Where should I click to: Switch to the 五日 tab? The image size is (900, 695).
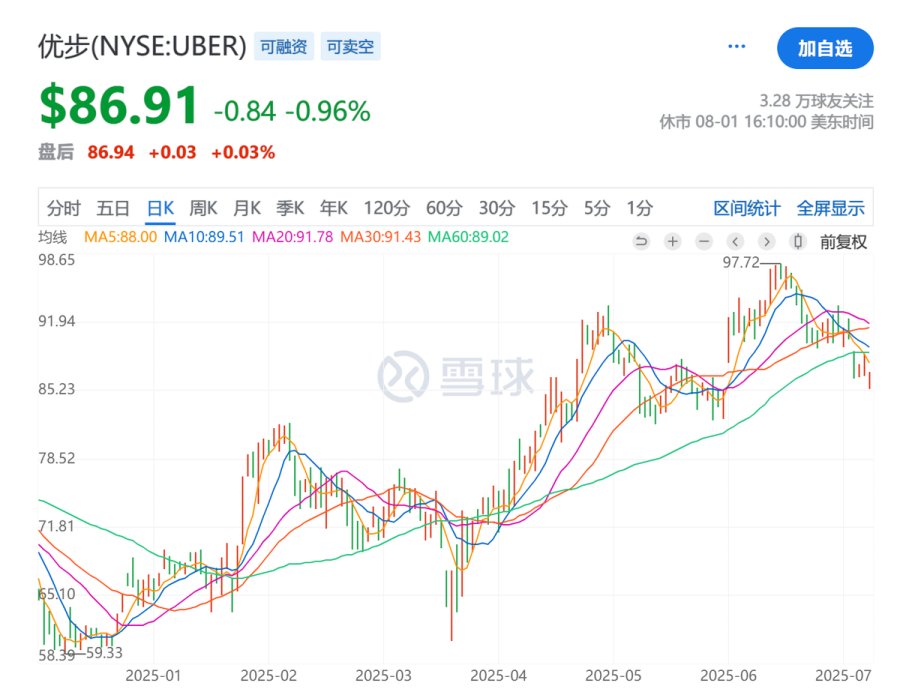pos(112,208)
